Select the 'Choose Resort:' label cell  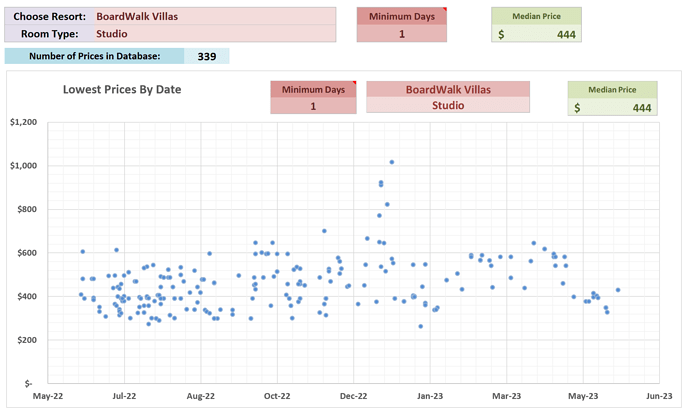(49, 17)
